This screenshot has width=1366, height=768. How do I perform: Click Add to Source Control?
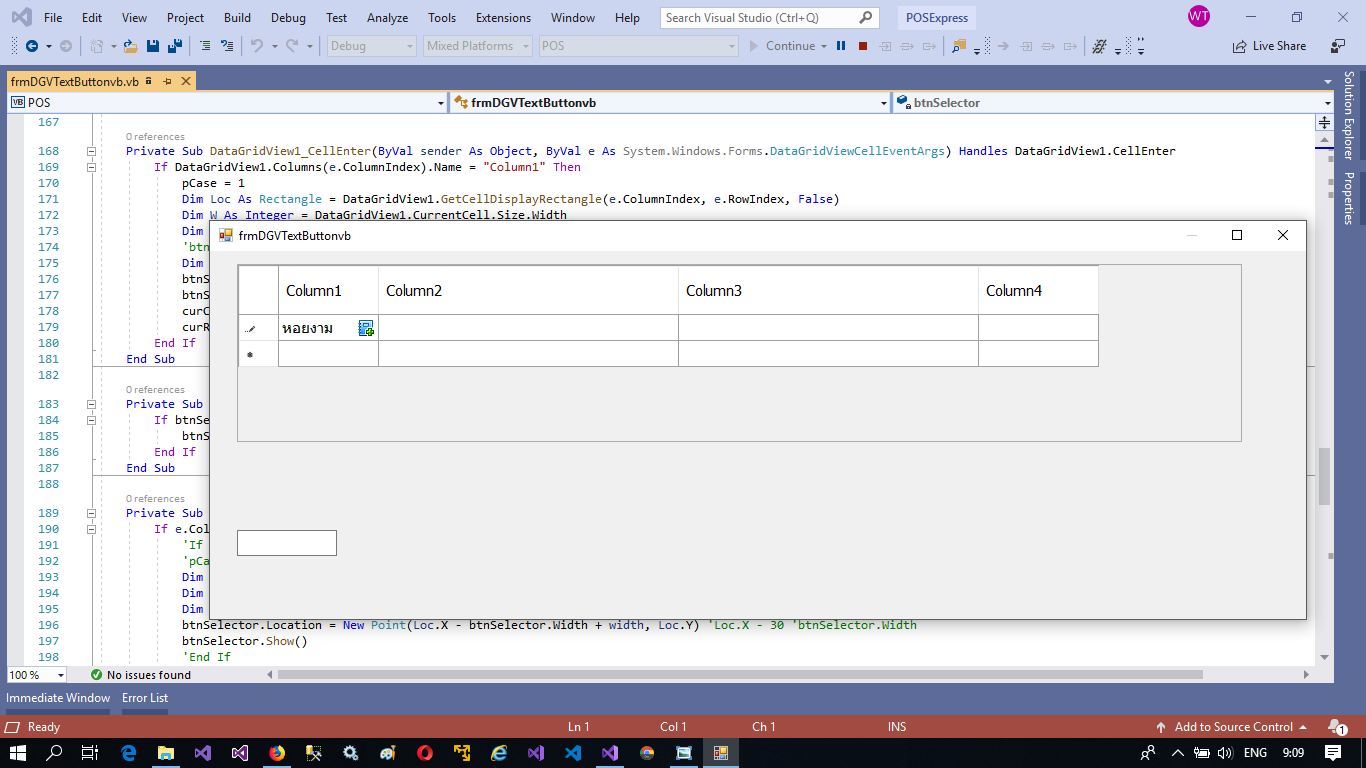1232,727
